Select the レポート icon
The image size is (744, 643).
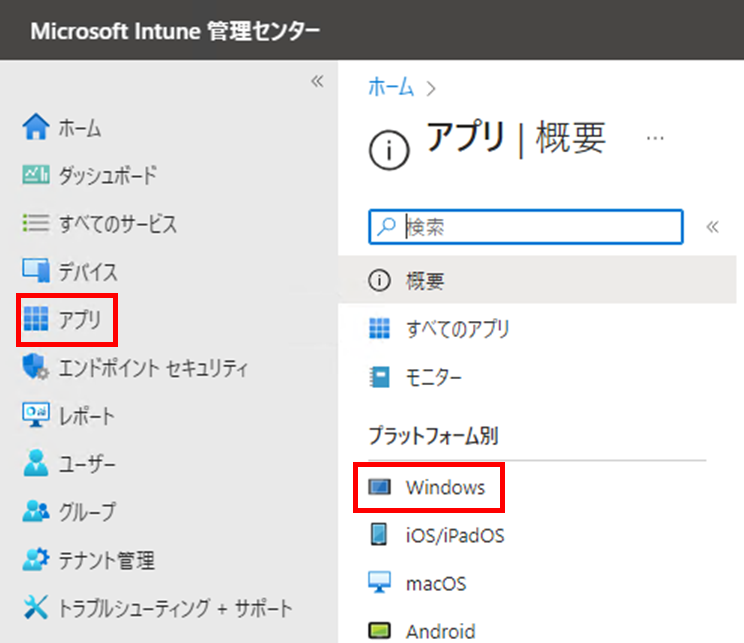coord(36,415)
